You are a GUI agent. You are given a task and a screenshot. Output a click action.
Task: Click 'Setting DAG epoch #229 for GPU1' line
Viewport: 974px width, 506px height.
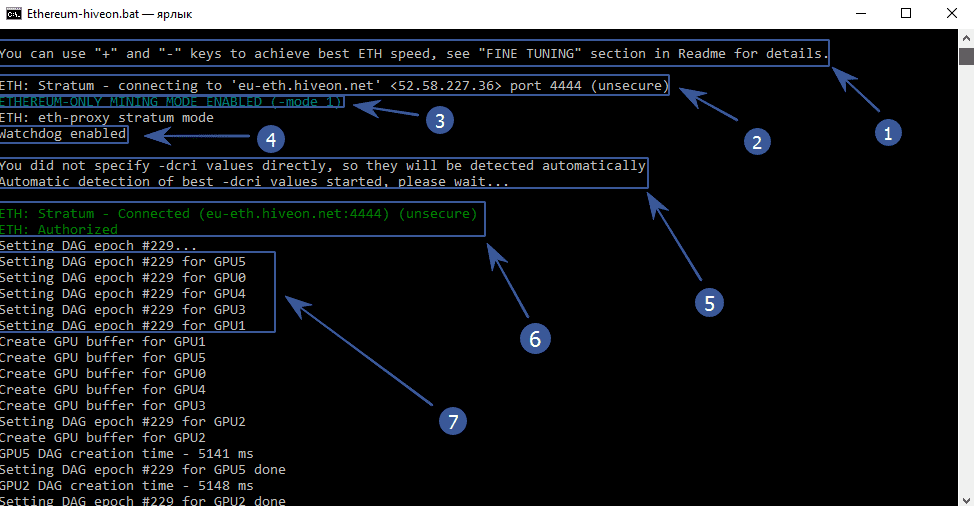coord(123,325)
